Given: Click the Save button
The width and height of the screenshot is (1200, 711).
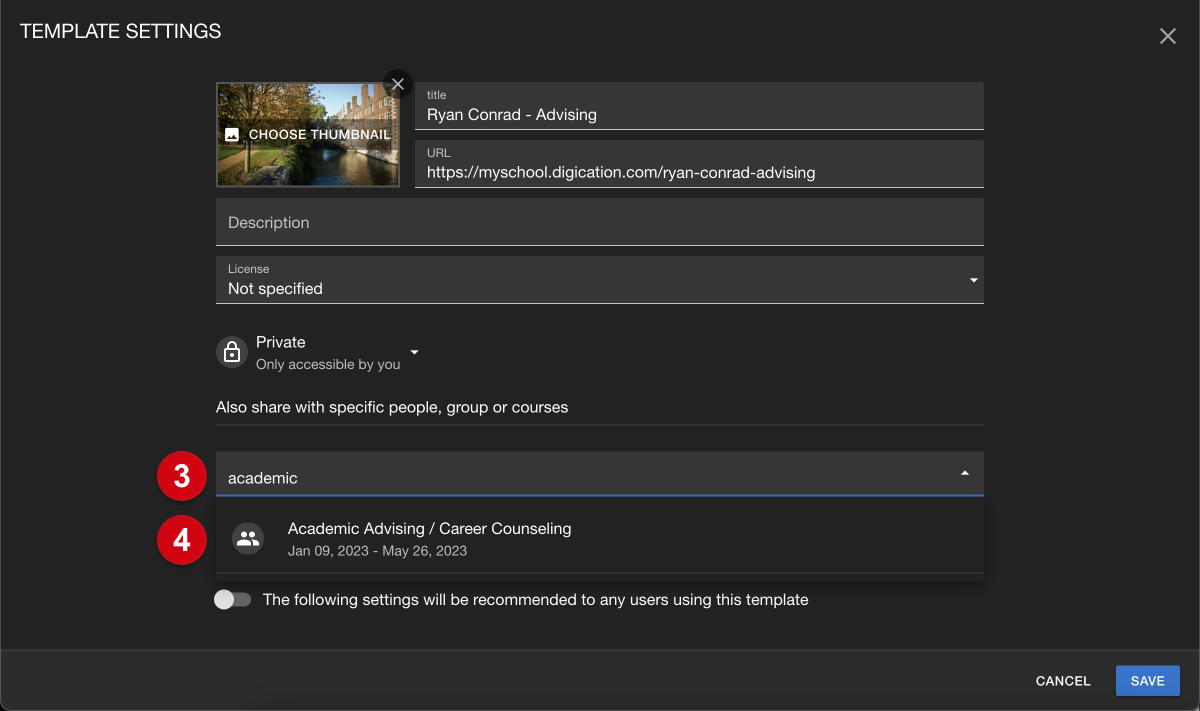Looking at the screenshot, I should tap(1148, 681).
